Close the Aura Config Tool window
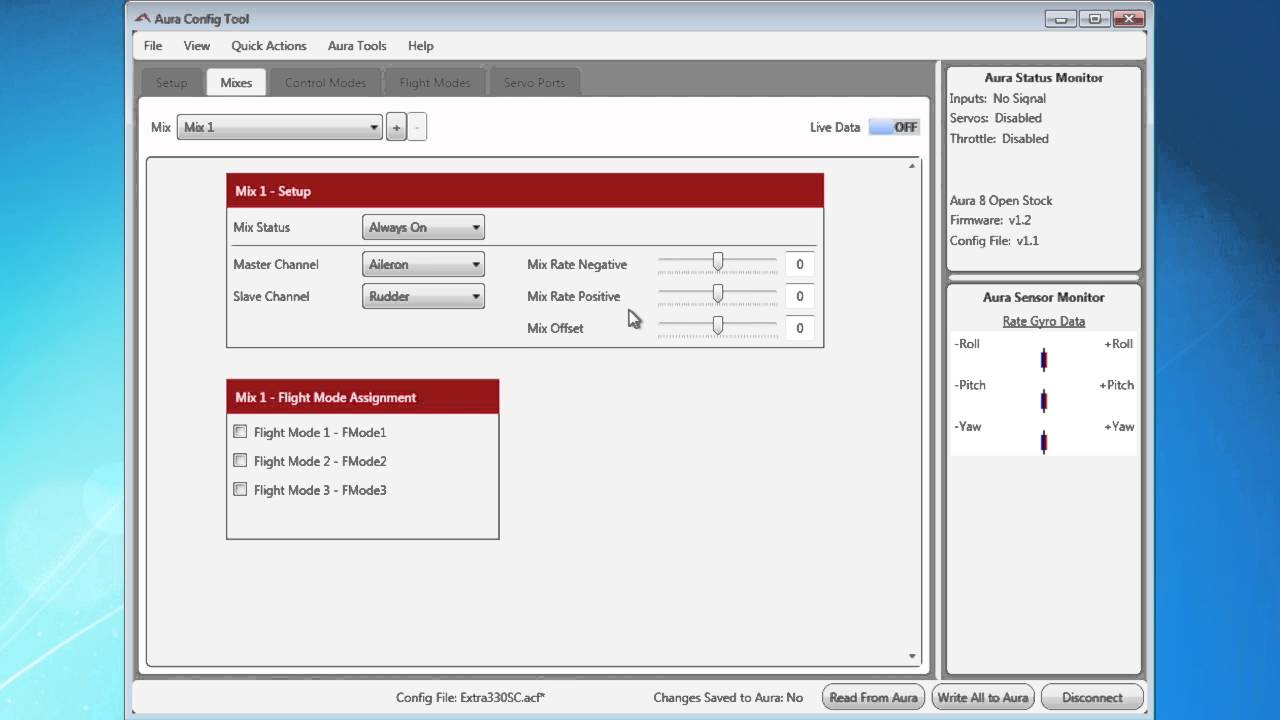 click(1130, 18)
